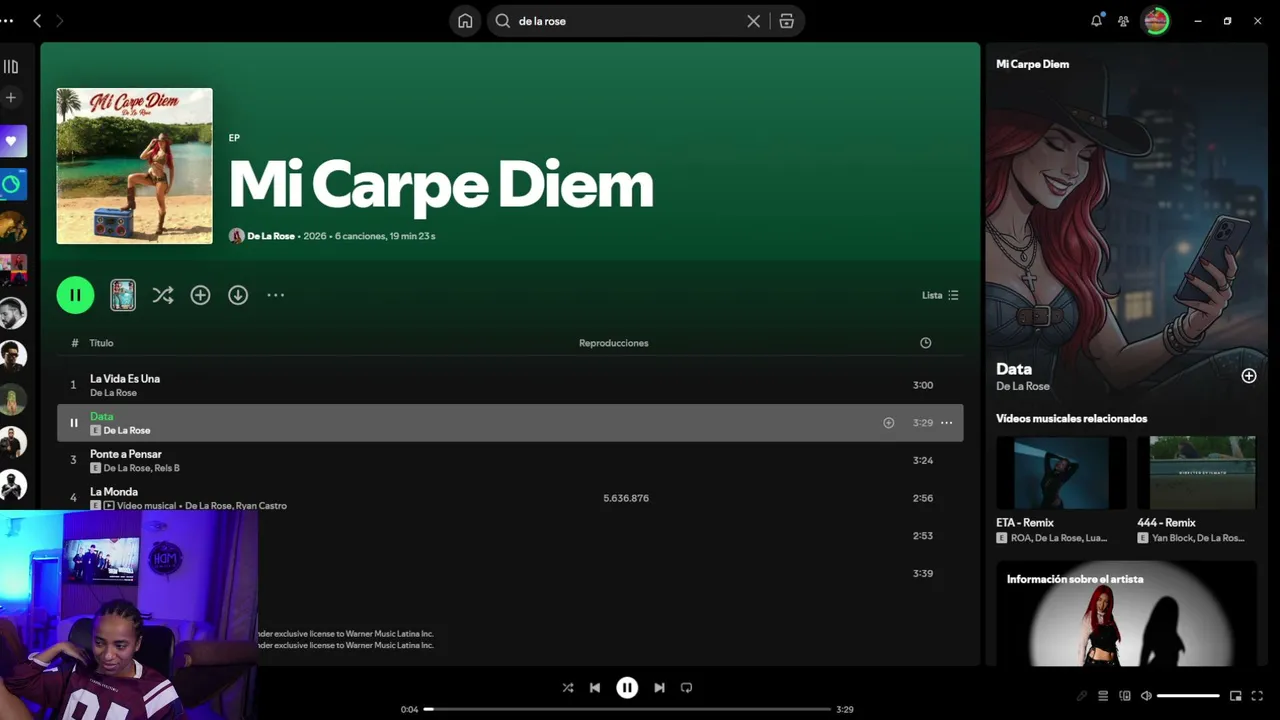Pause track Data in the track list

73,423
